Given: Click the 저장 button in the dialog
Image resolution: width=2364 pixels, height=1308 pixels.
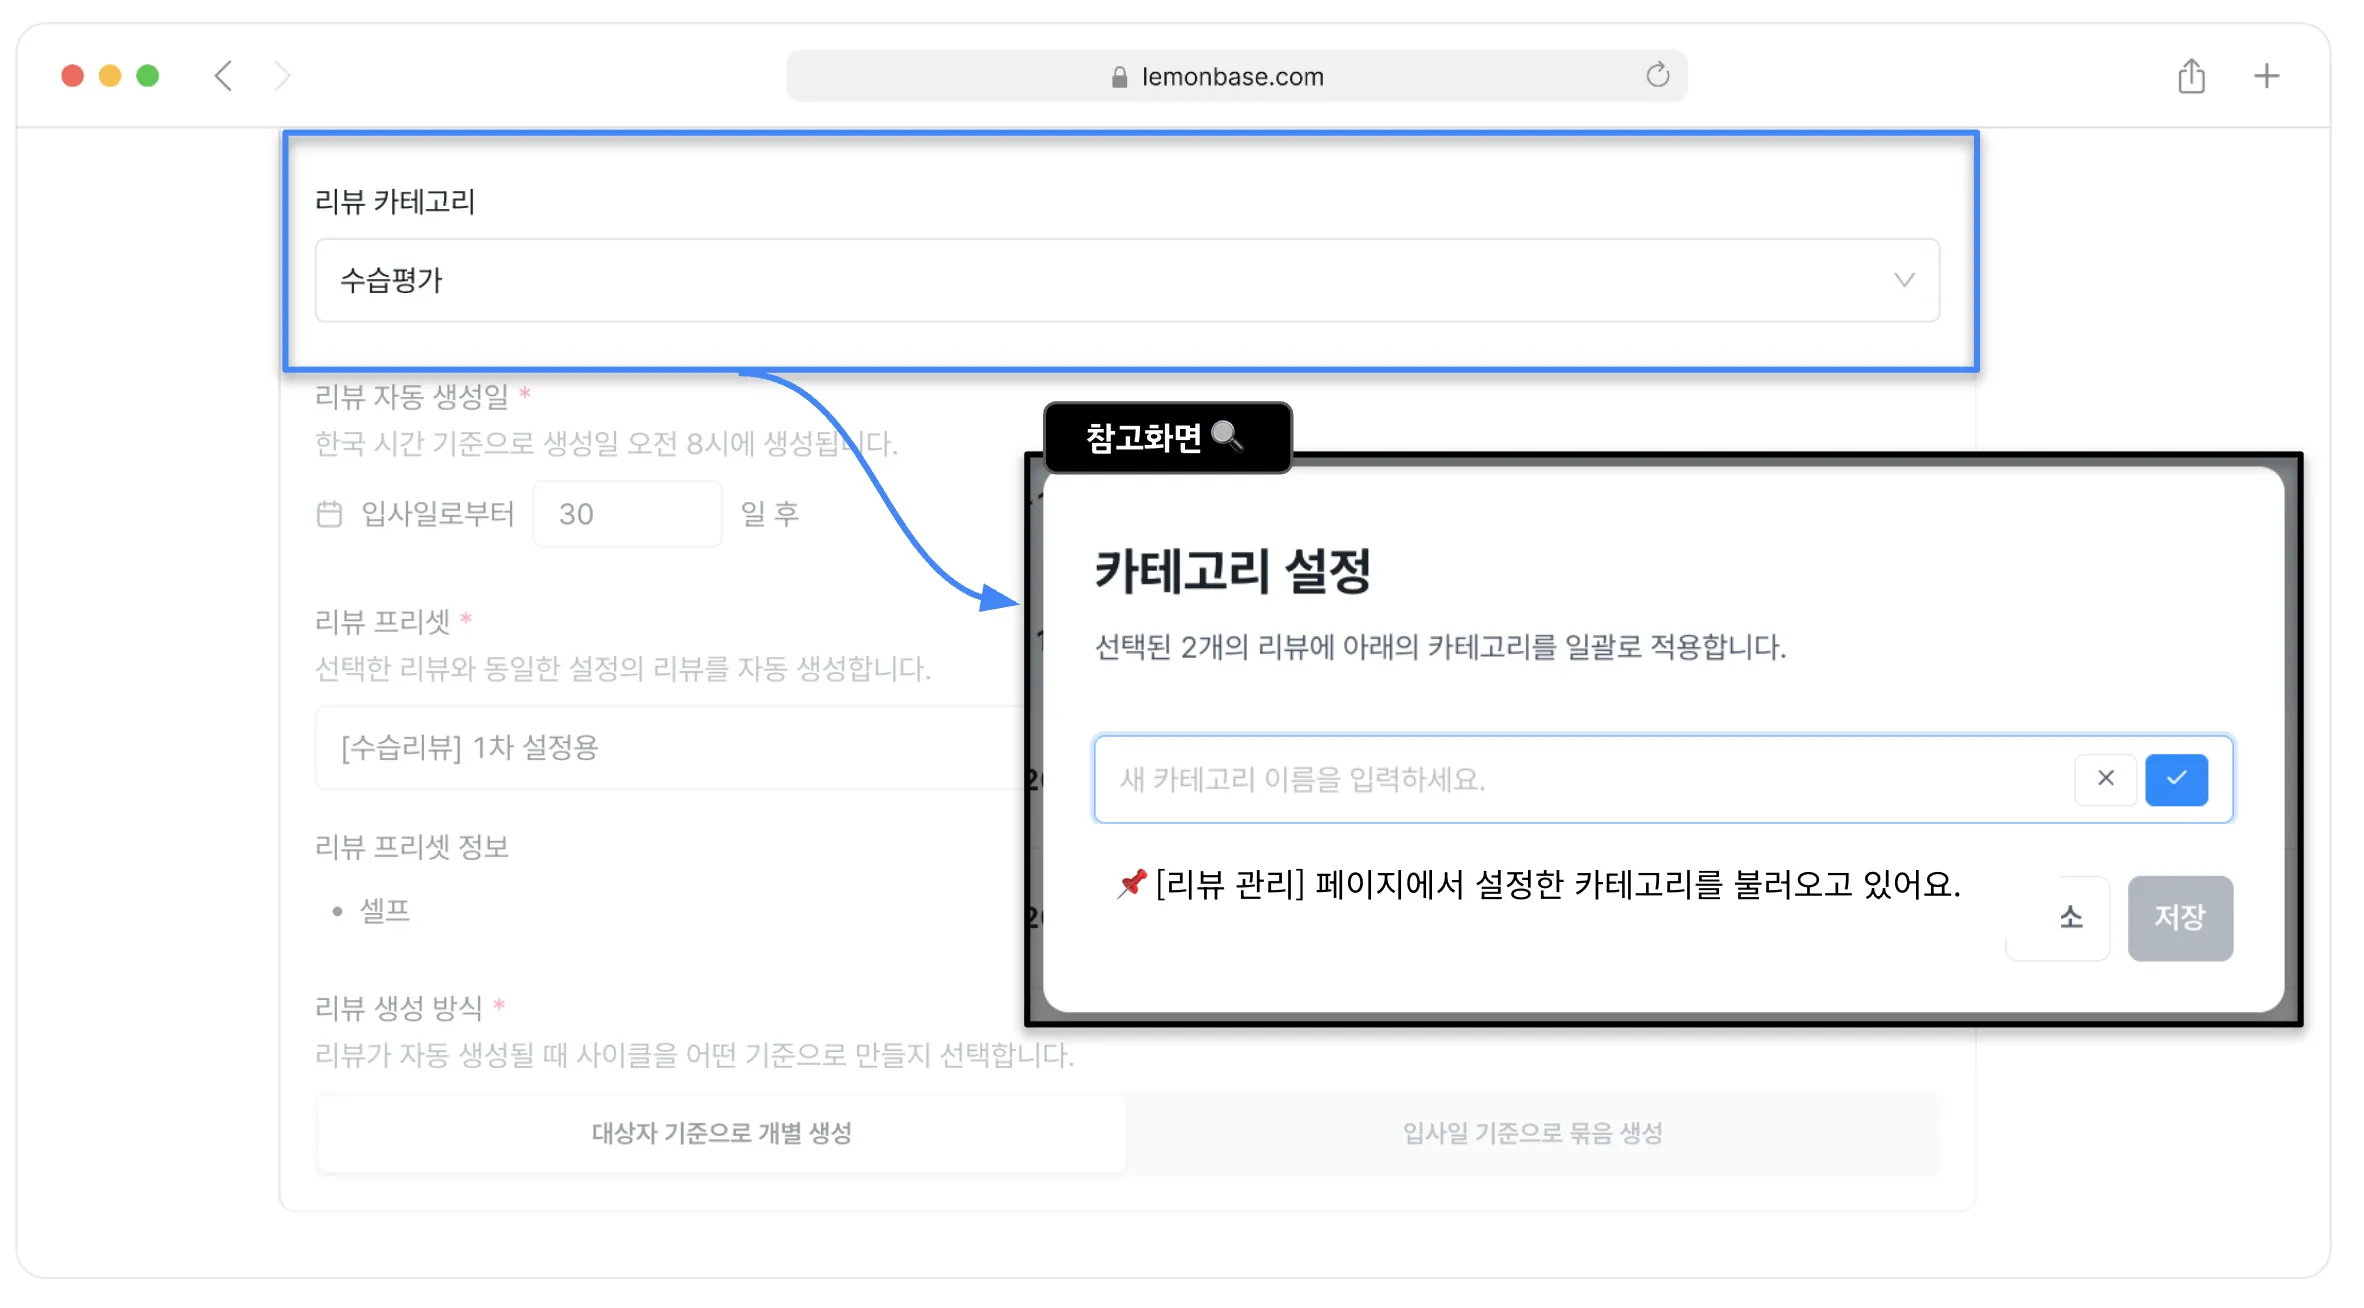Looking at the screenshot, I should [2180, 918].
